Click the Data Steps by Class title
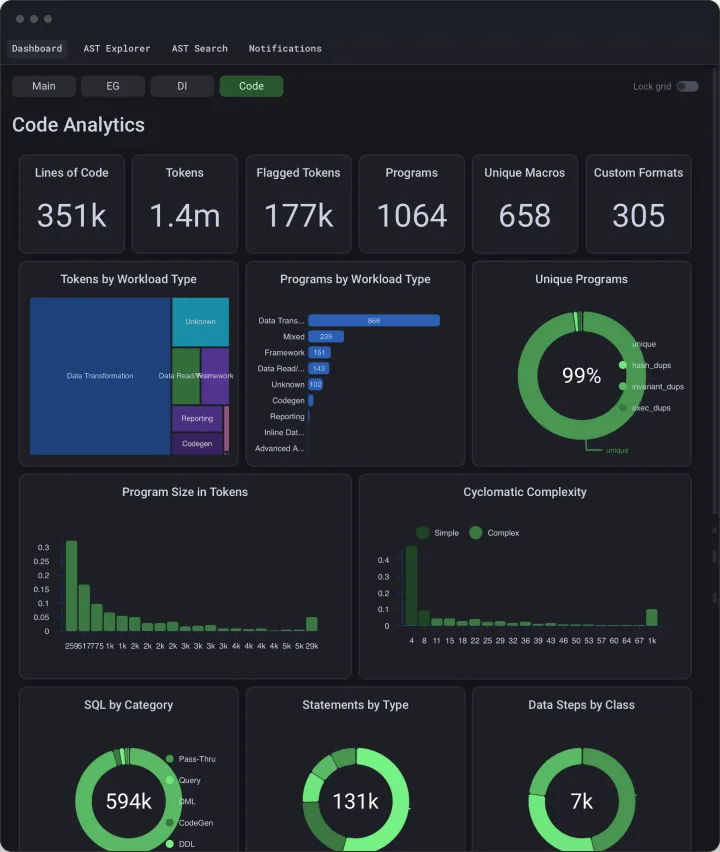 pyautogui.click(x=581, y=705)
